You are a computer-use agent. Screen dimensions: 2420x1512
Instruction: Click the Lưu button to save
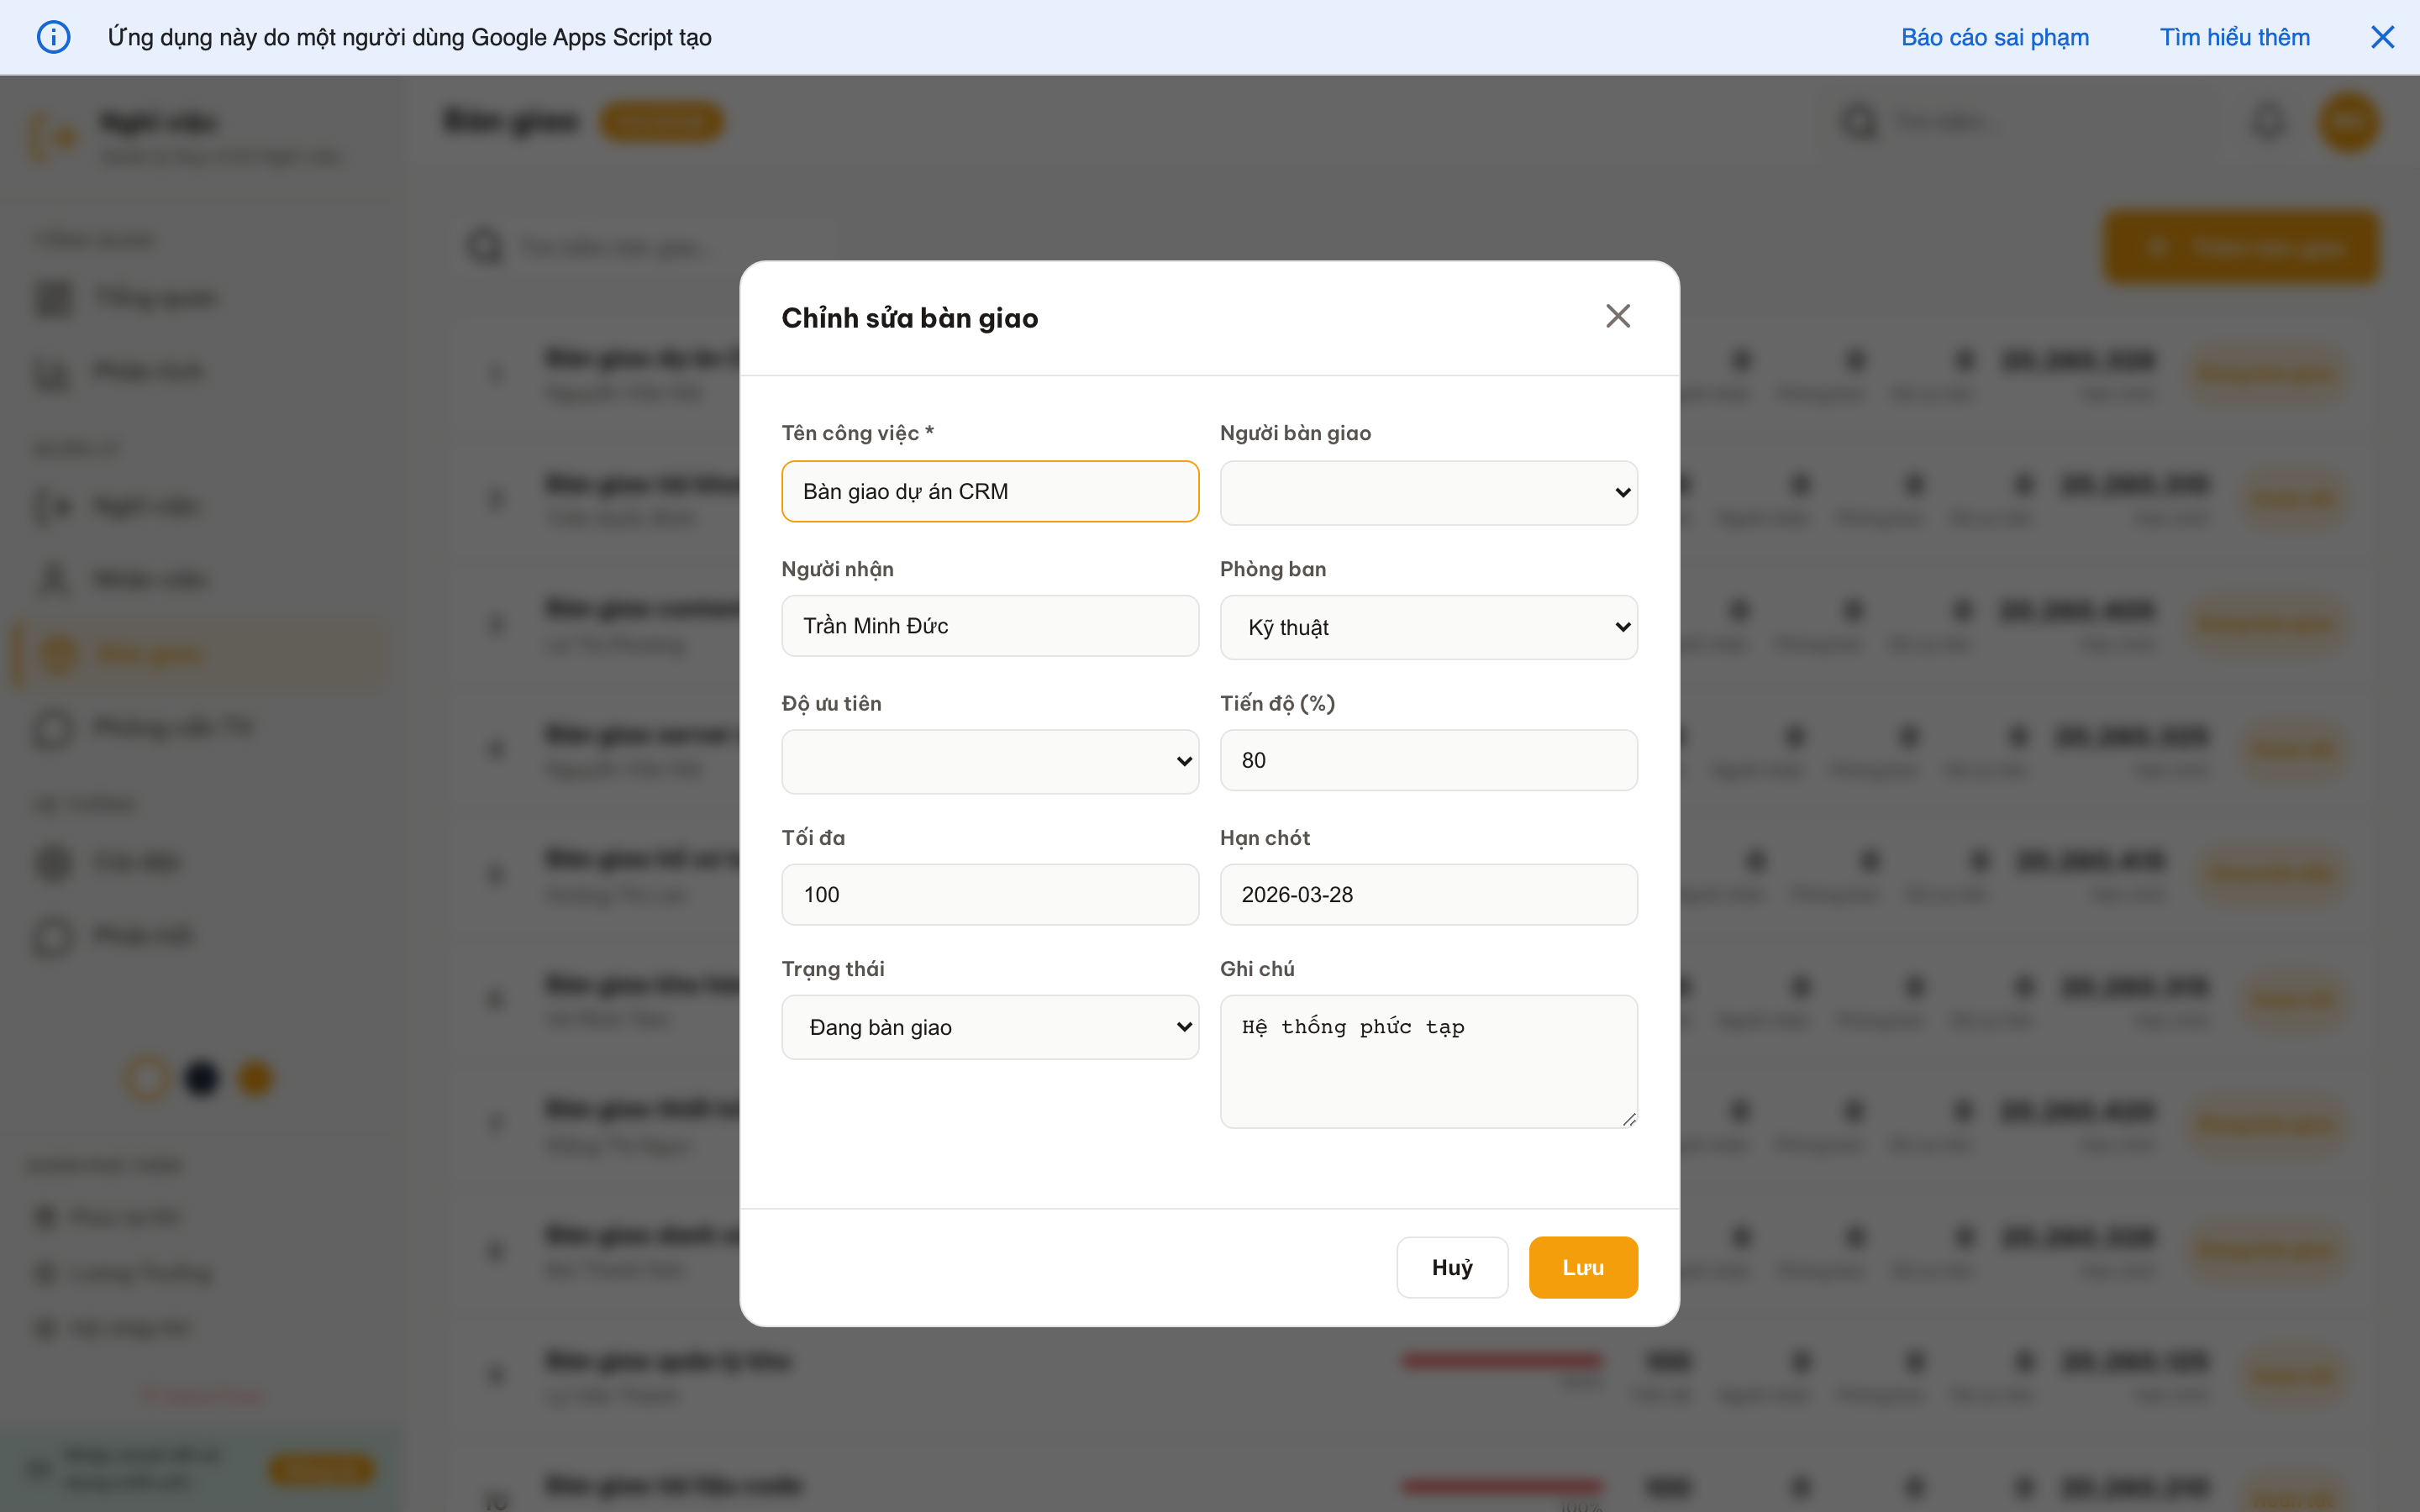(x=1583, y=1266)
